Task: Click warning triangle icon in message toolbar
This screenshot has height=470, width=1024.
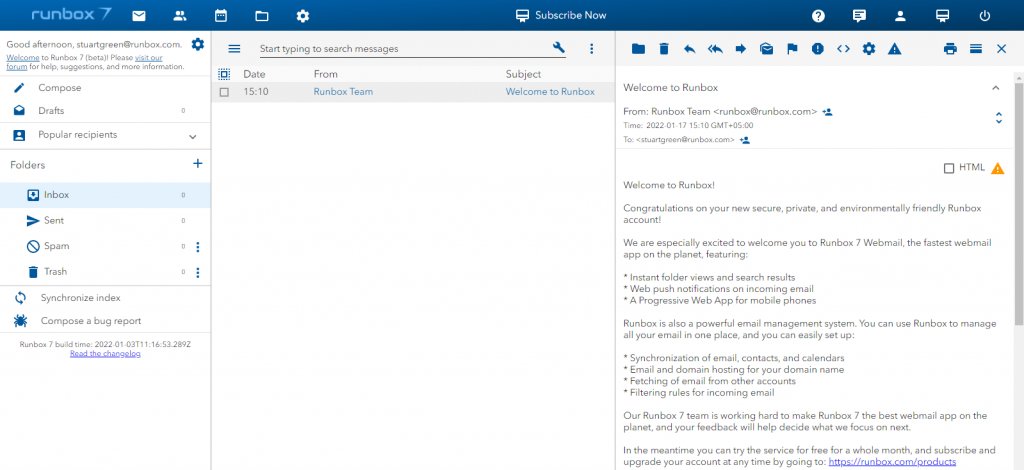Action: pos(895,48)
